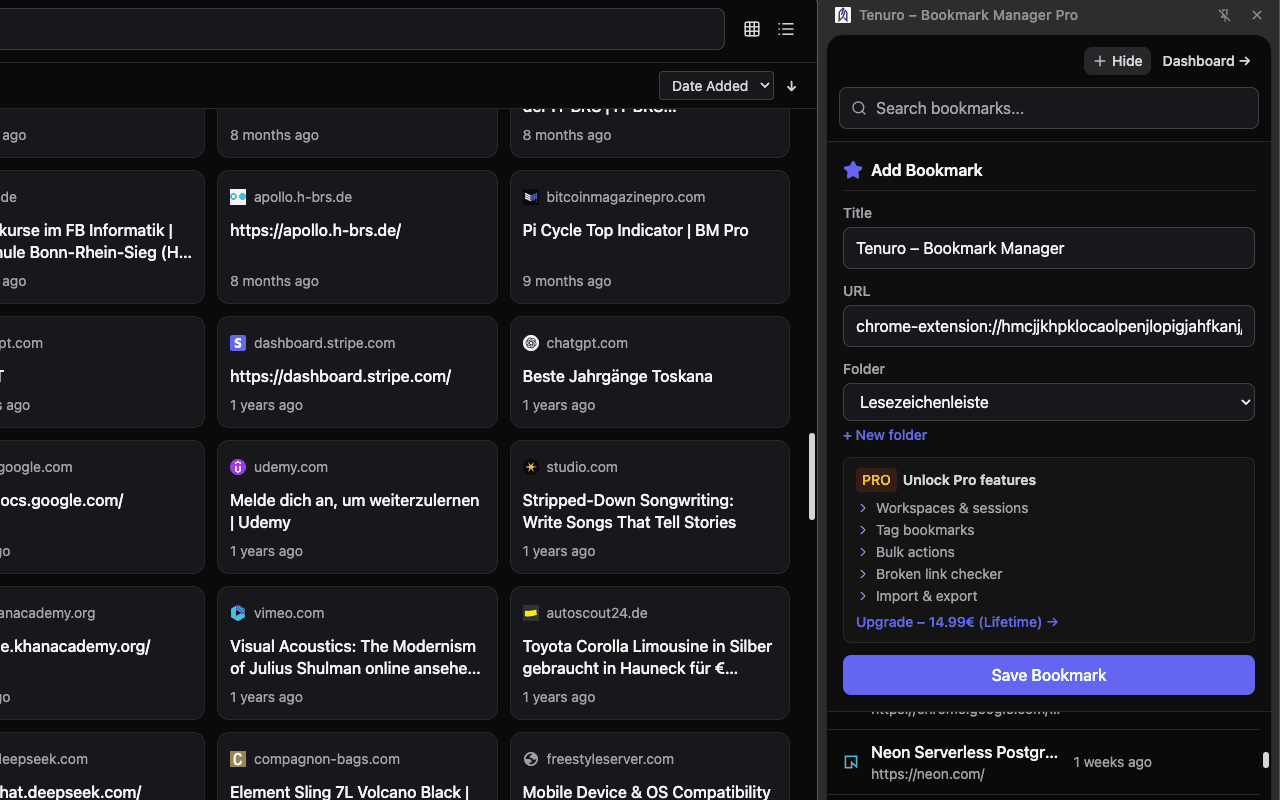The width and height of the screenshot is (1280, 800).
Task: Open Stripped-Down Songwriting bookmark
Action: pyautogui.click(x=650, y=507)
